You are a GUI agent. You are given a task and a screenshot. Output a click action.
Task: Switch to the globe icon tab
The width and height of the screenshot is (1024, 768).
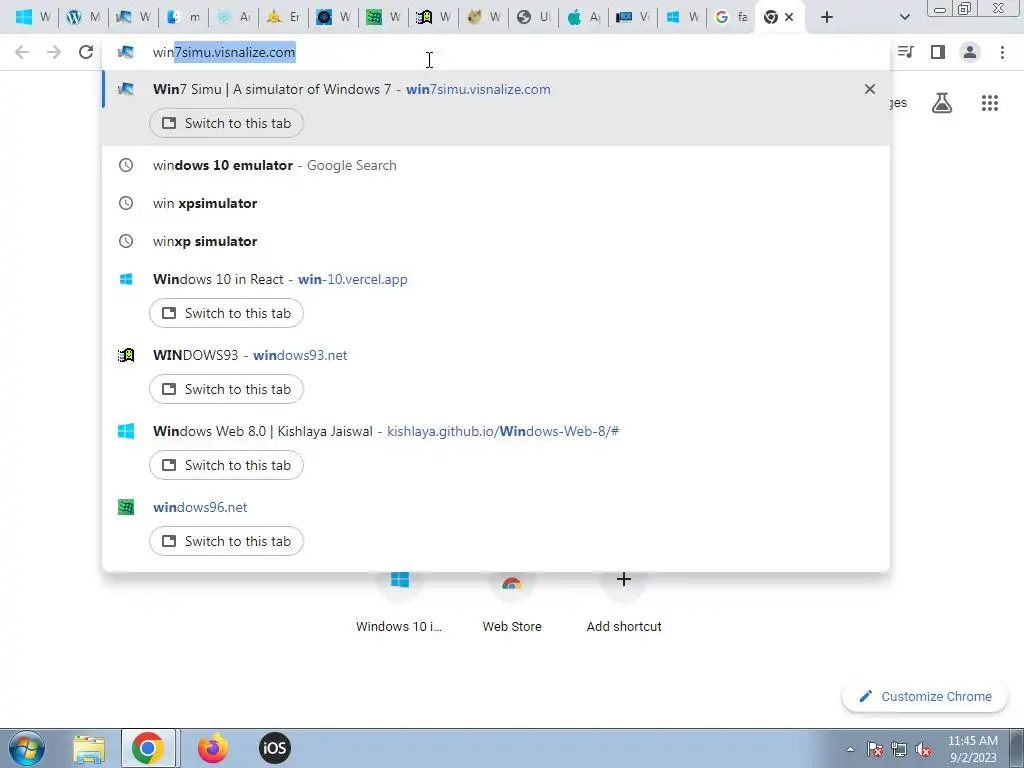click(x=533, y=18)
